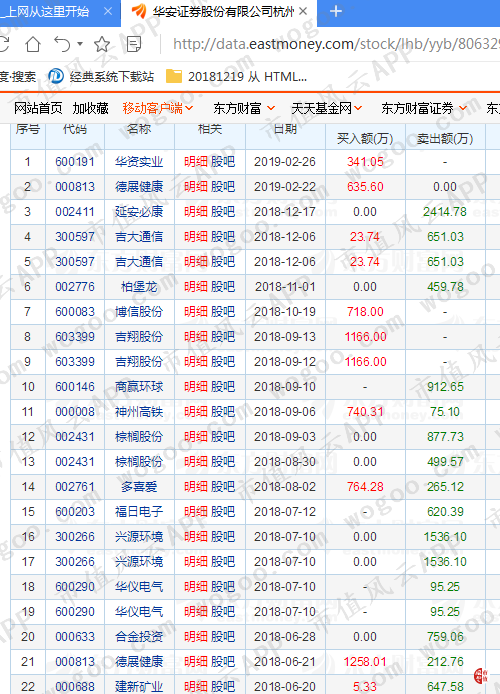The image size is (500, 694).
Task: Click the 卖出额(万) column header
Action: (445, 139)
